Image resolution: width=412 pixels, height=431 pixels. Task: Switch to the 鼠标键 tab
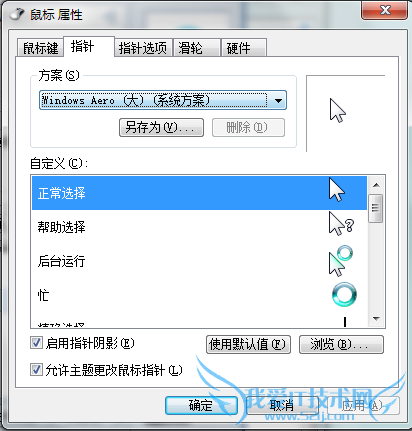[x=40, y=48]
